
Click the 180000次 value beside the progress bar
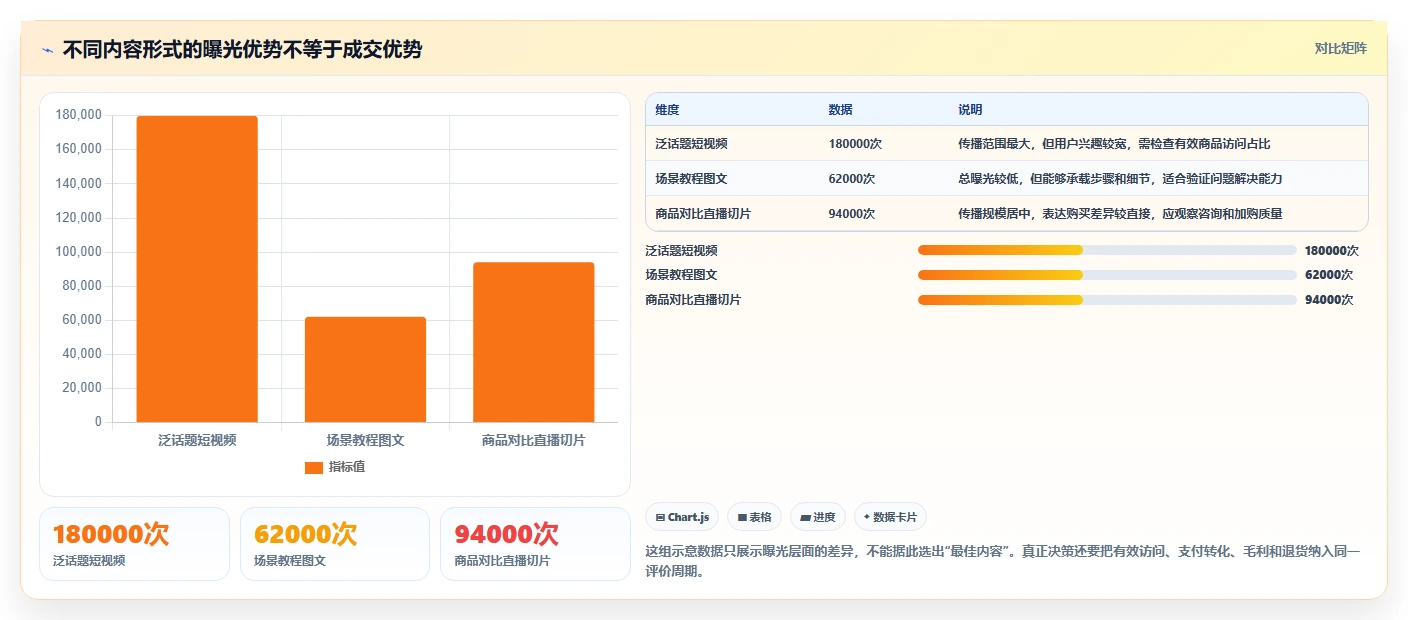click(x=1332, y=251)
